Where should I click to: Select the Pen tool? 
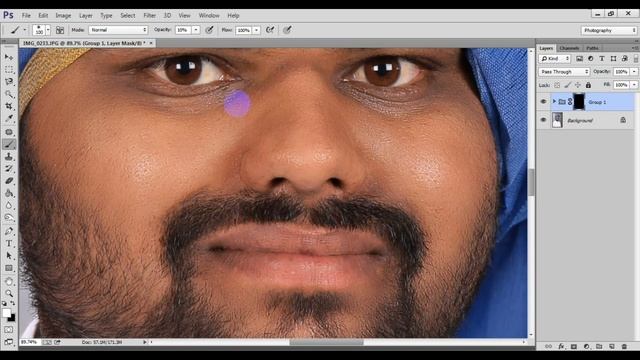[9, 231]
